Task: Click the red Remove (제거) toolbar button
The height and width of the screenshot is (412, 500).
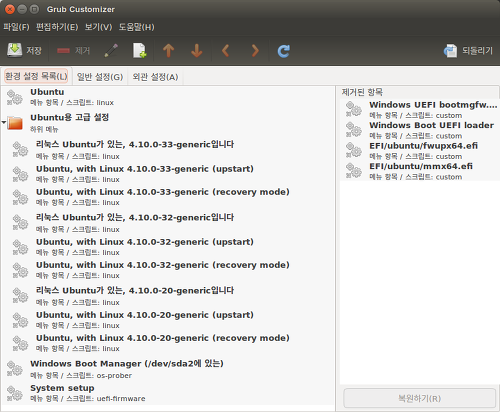Action: pyautogui.click(x=73, y=51)
